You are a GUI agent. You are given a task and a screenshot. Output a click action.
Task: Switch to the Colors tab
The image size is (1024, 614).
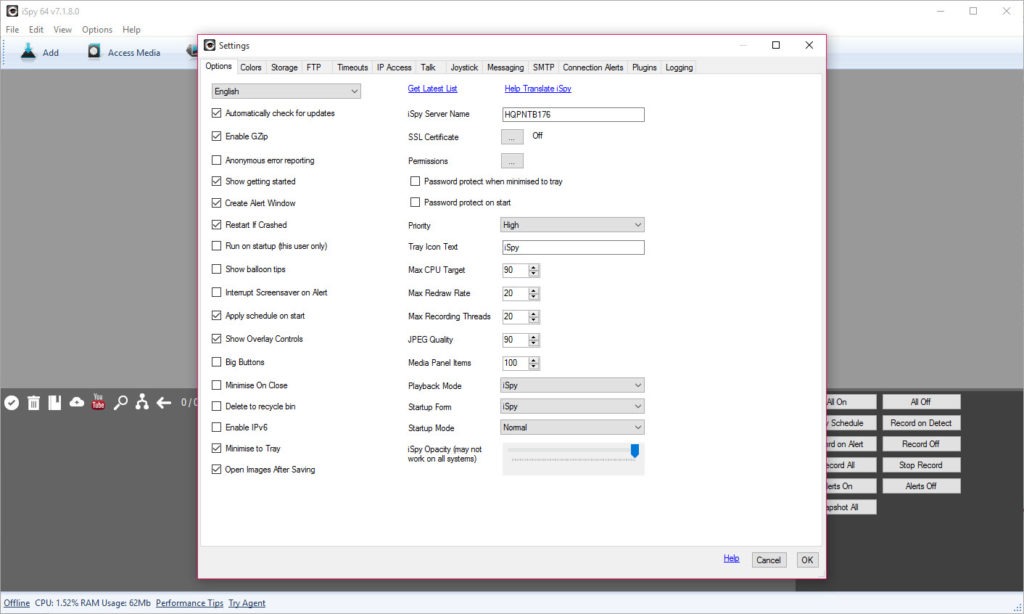click(x=251, y=67)
